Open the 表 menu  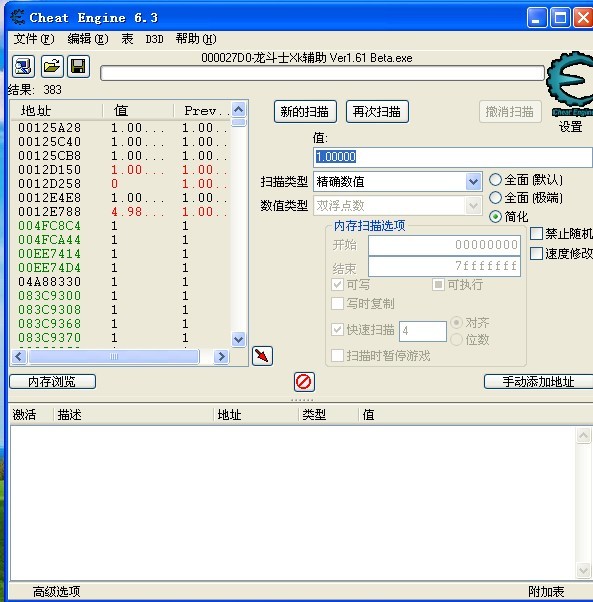[127, 39]
